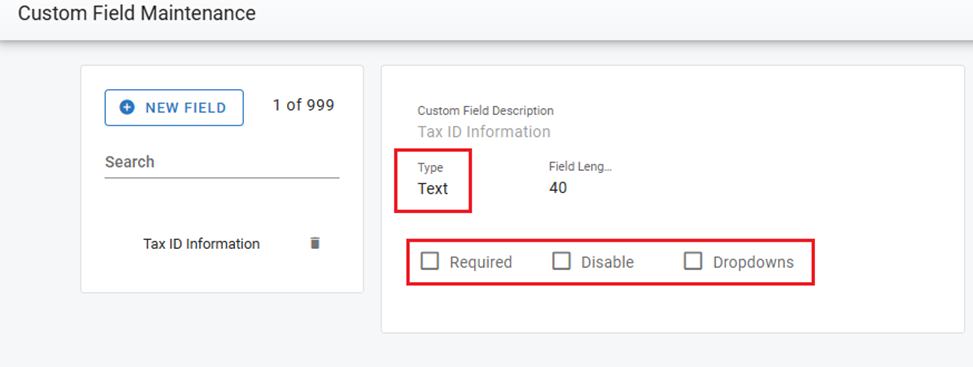Click the Required label text
This screenshot has height=367, width=973.
[x=481, y=263]
